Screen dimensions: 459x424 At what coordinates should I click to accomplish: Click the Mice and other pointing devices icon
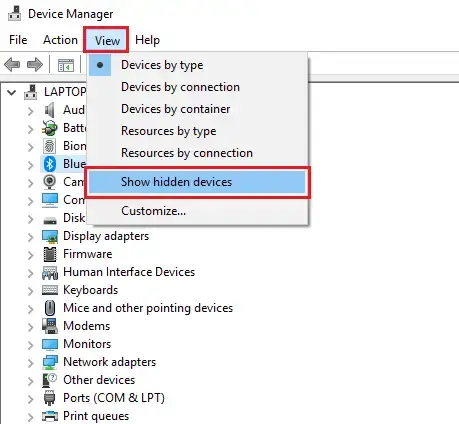click(50, 308)
